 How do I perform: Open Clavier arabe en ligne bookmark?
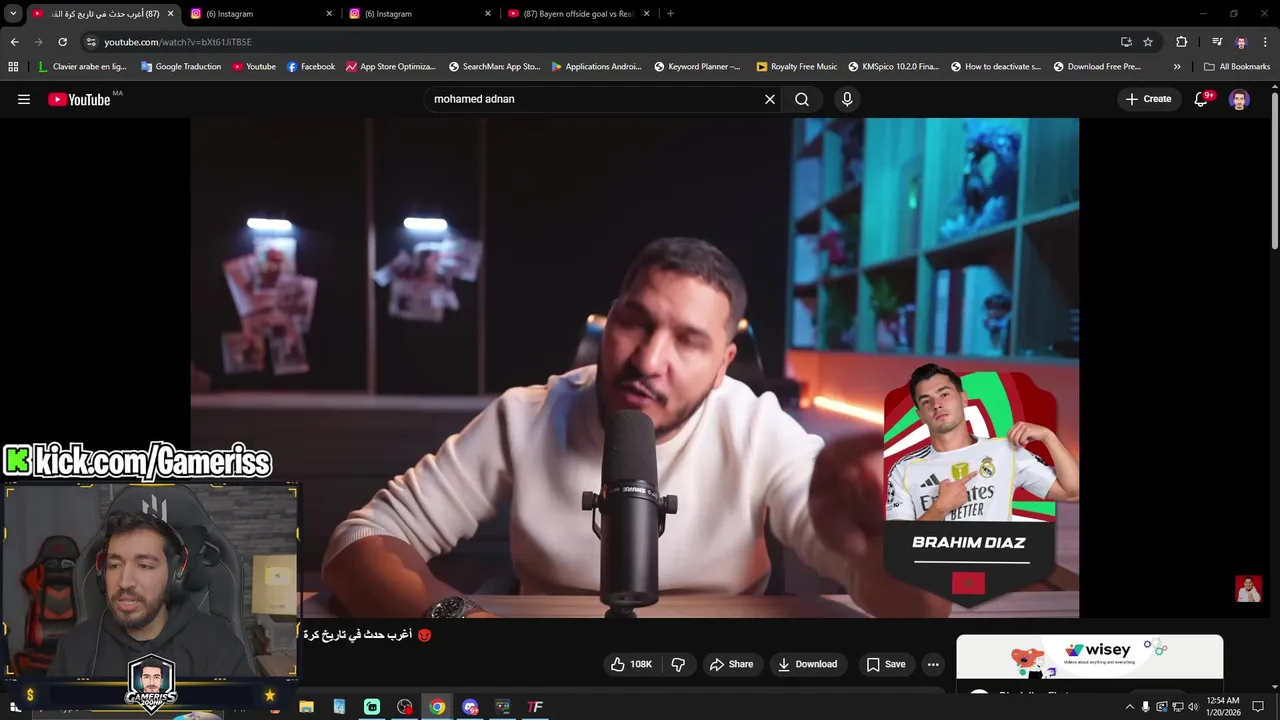[82, 67]
